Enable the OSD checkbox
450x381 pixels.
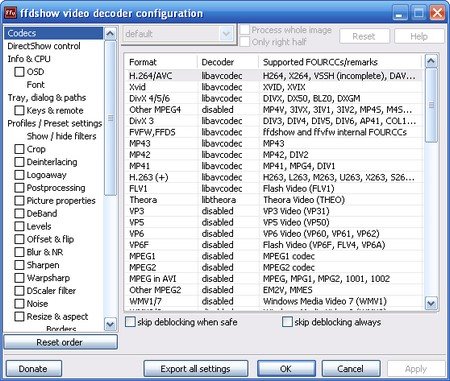pyautogui.click(x=19, y=72)
